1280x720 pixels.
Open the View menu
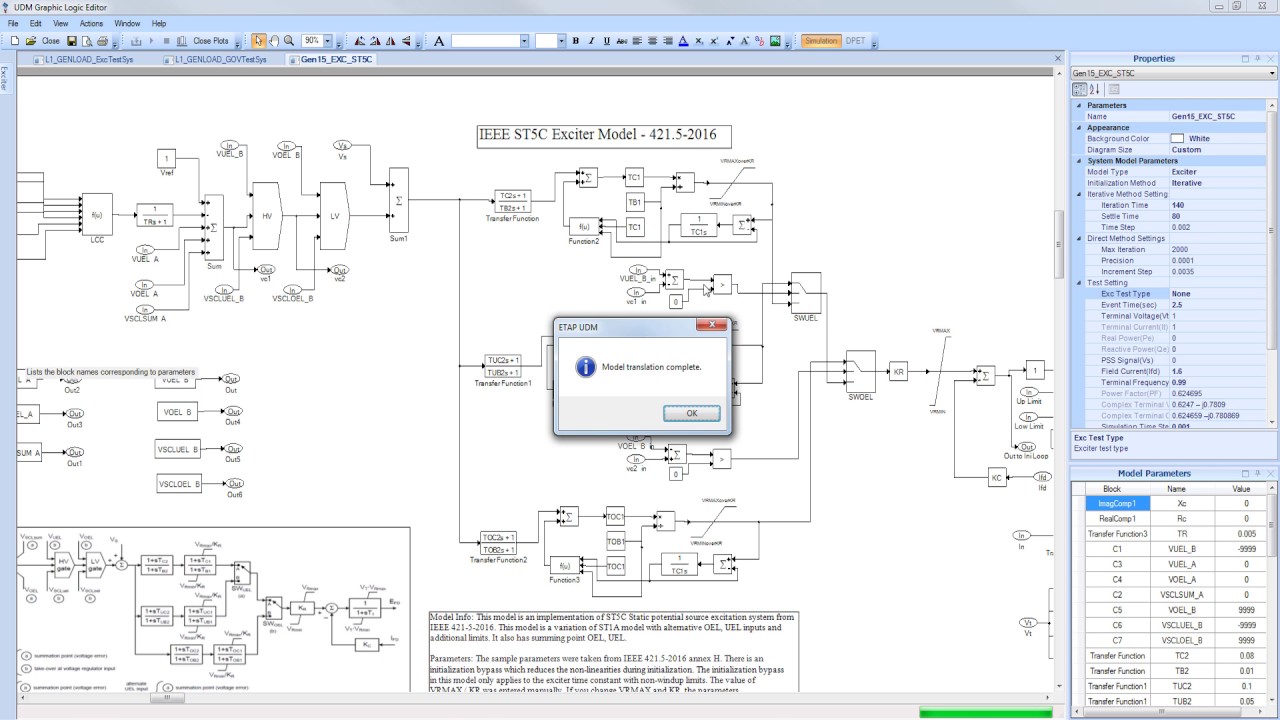61,23
